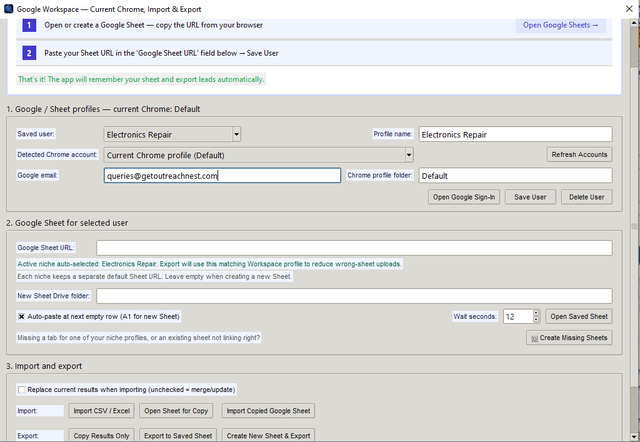Edit the Profile name field
Image resolution: width=640 pixels, height=442 pixels.
click(515, 134)
